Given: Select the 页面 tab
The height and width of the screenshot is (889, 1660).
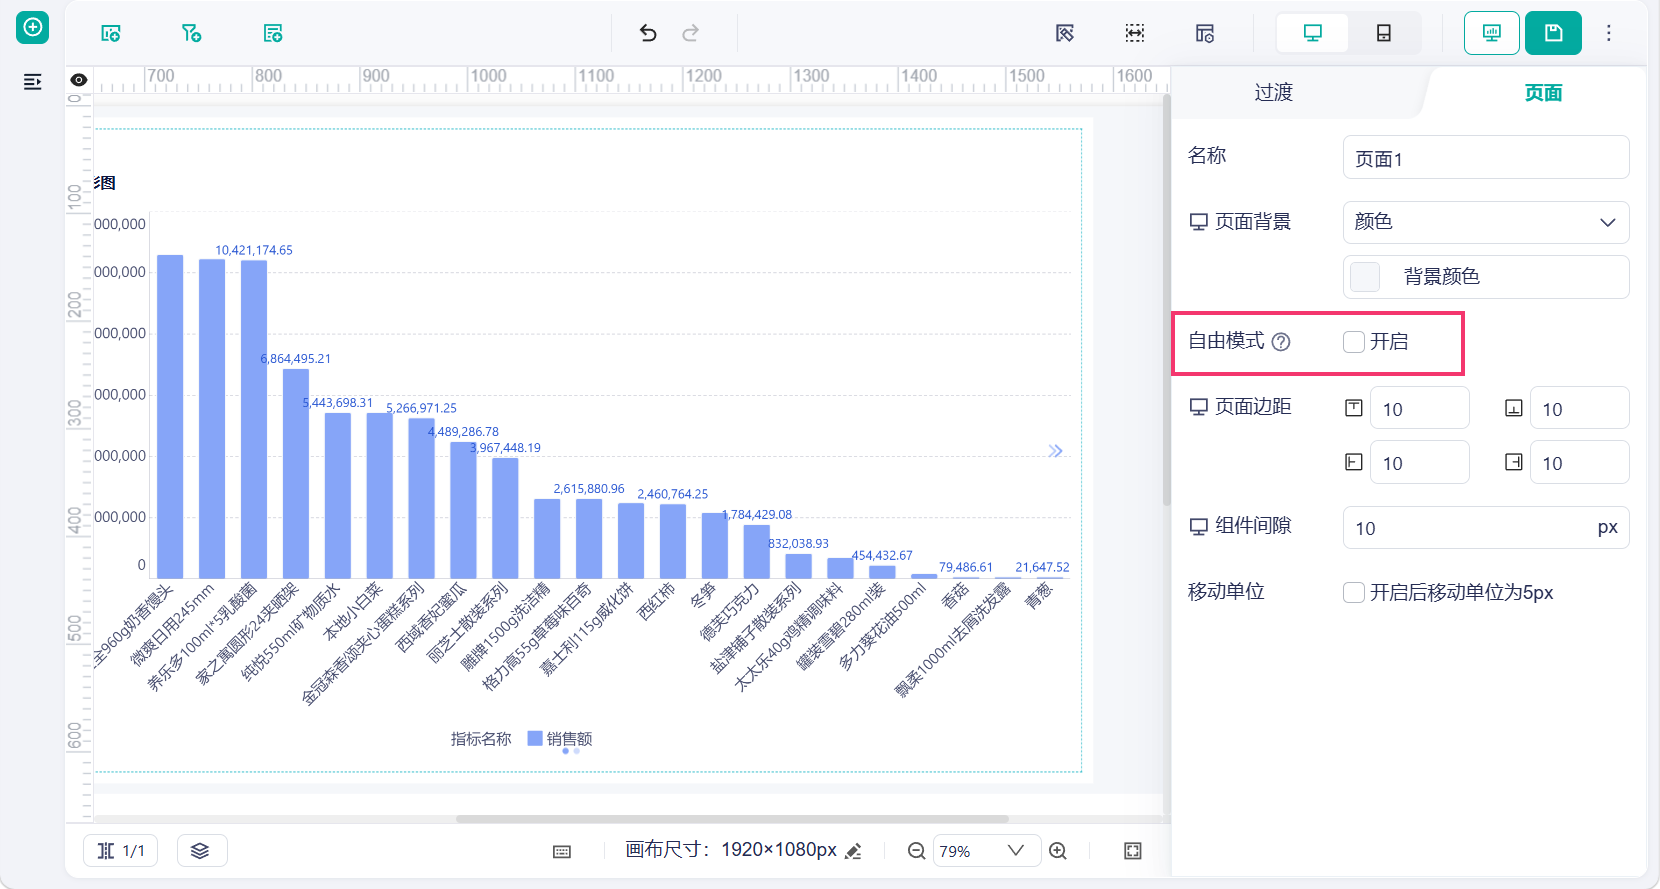Looking at the screenshot, I should point(1543,93).
